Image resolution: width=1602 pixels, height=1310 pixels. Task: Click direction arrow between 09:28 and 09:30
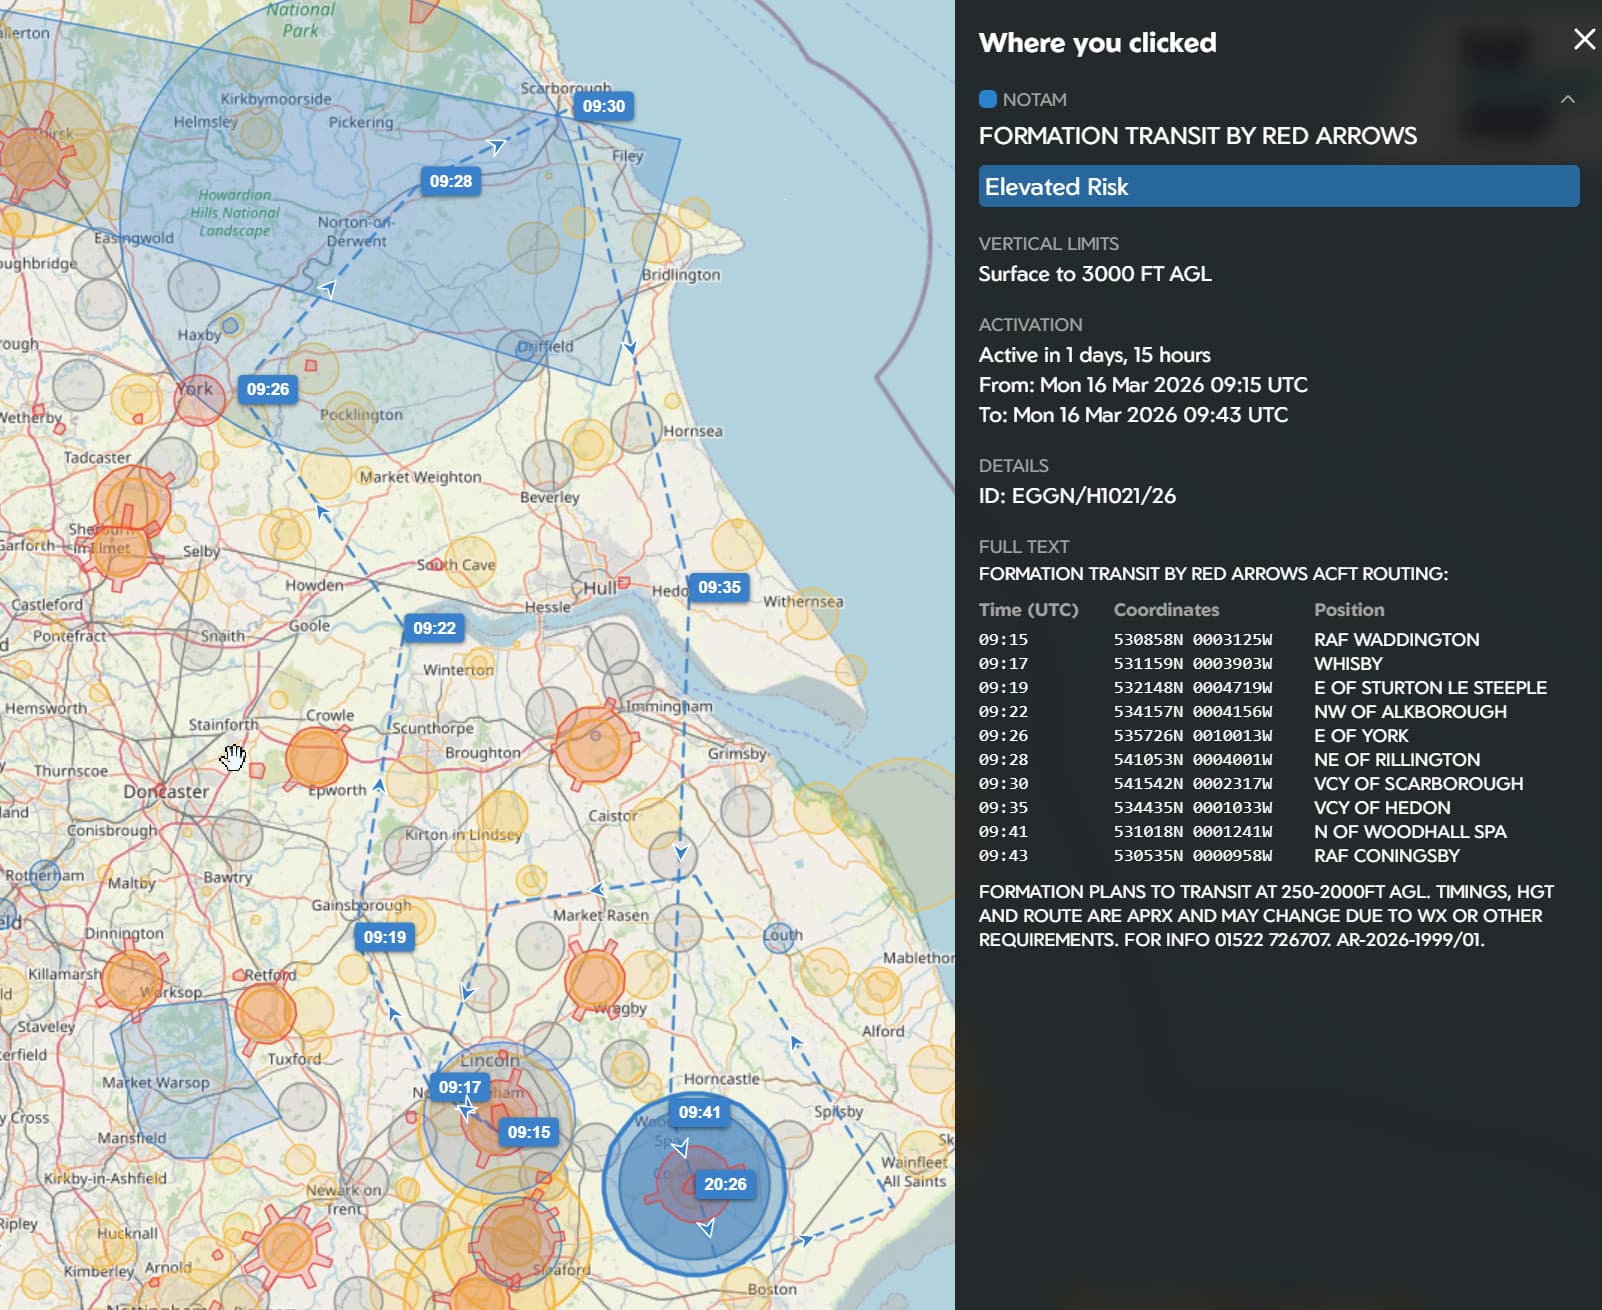coord(497,147)
